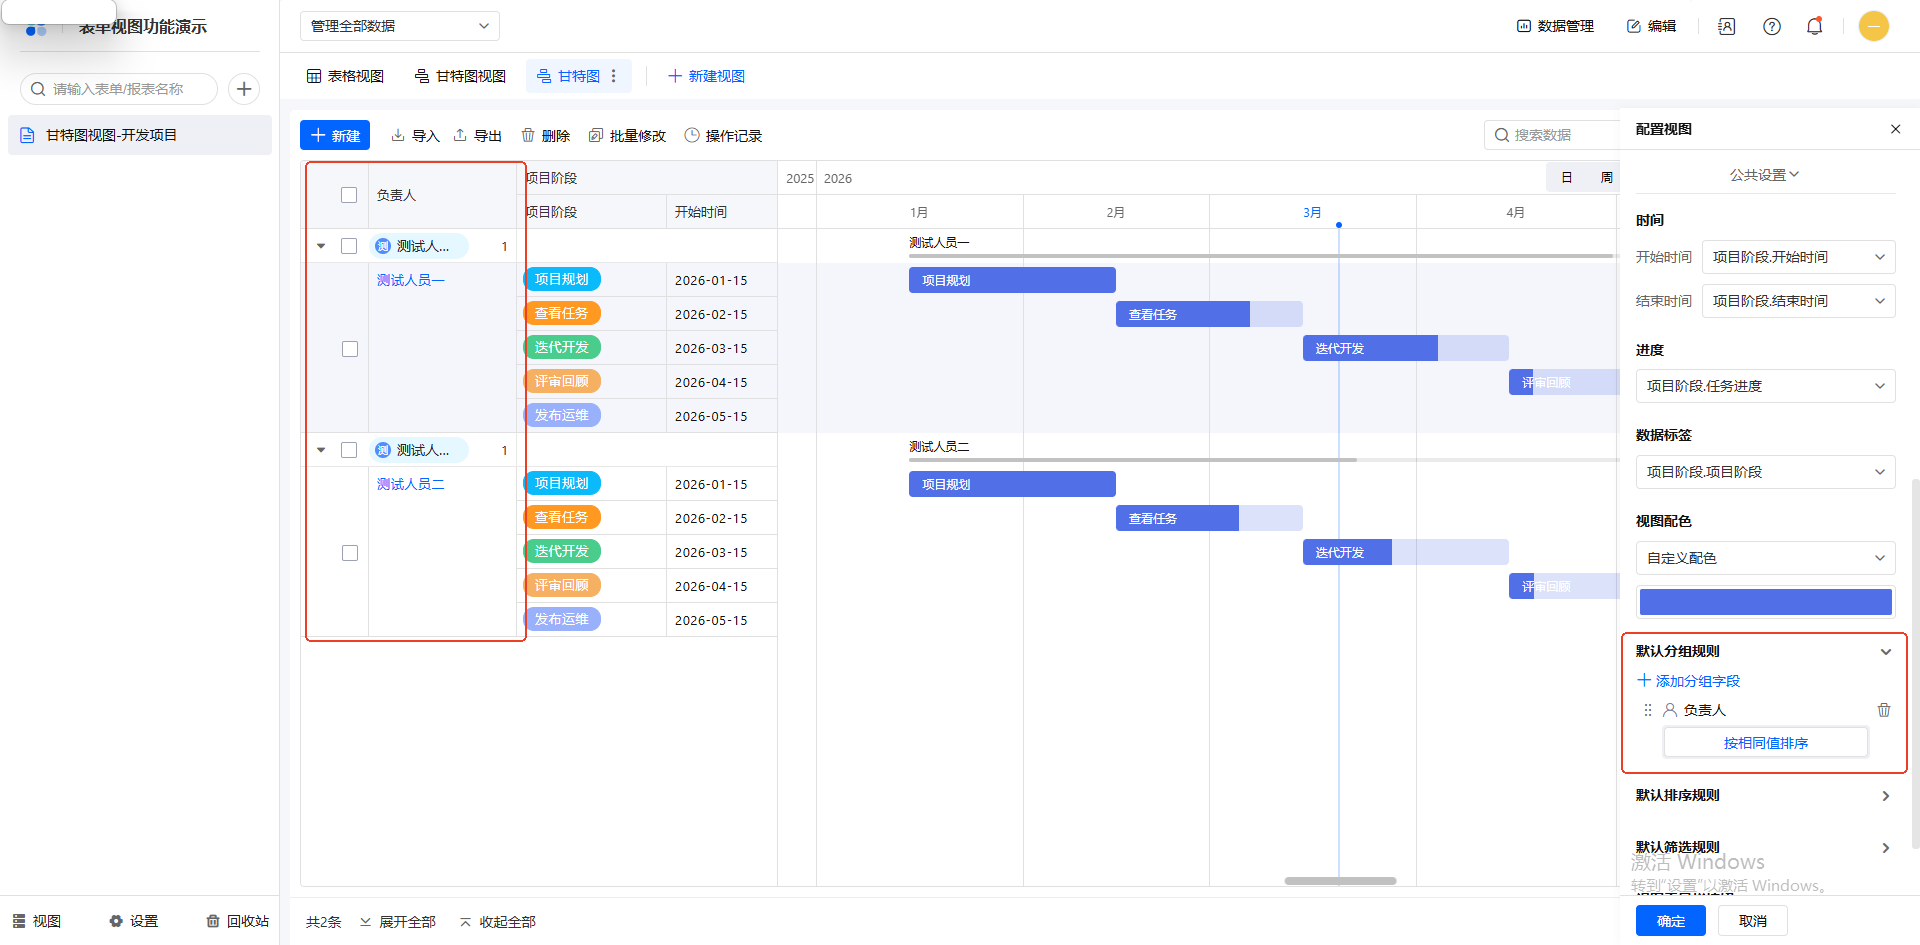Open the 甘特图 tab's three-dot menu

point(614,76)
